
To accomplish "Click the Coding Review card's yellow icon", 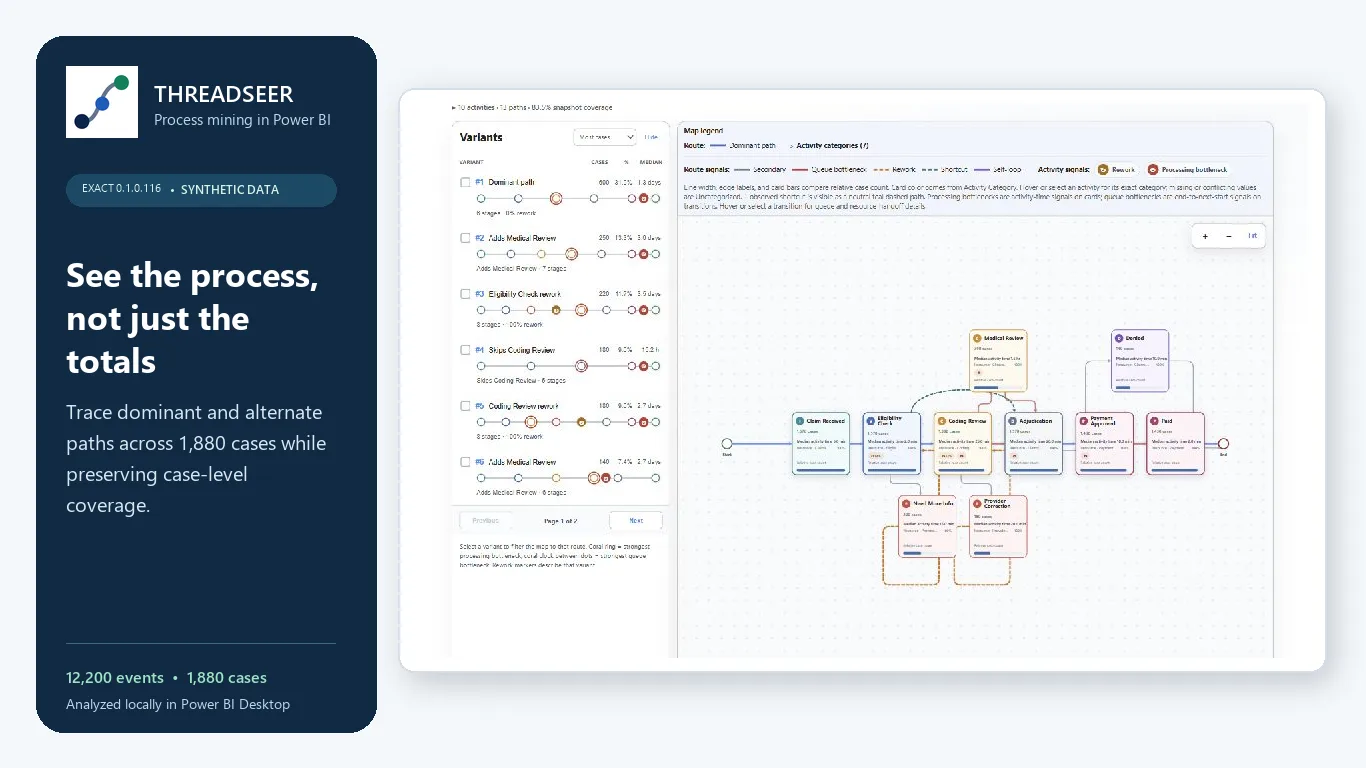I will pyautogui.click(x=942, y=421).
